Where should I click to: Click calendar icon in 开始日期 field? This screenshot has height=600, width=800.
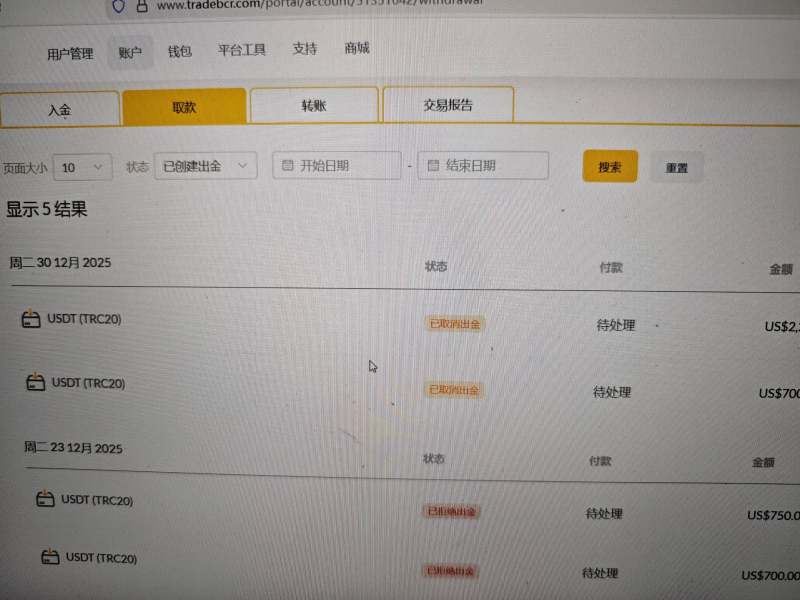click(x=288, y=165)
